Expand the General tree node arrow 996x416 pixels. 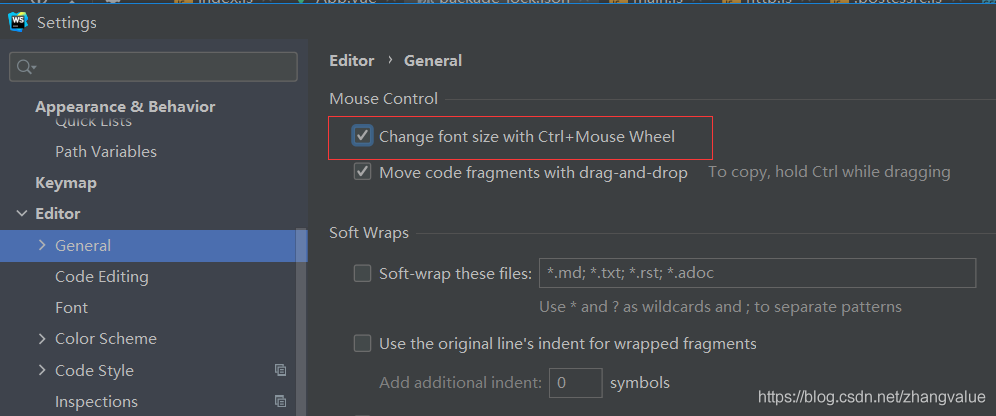click(x=42, y=245)
